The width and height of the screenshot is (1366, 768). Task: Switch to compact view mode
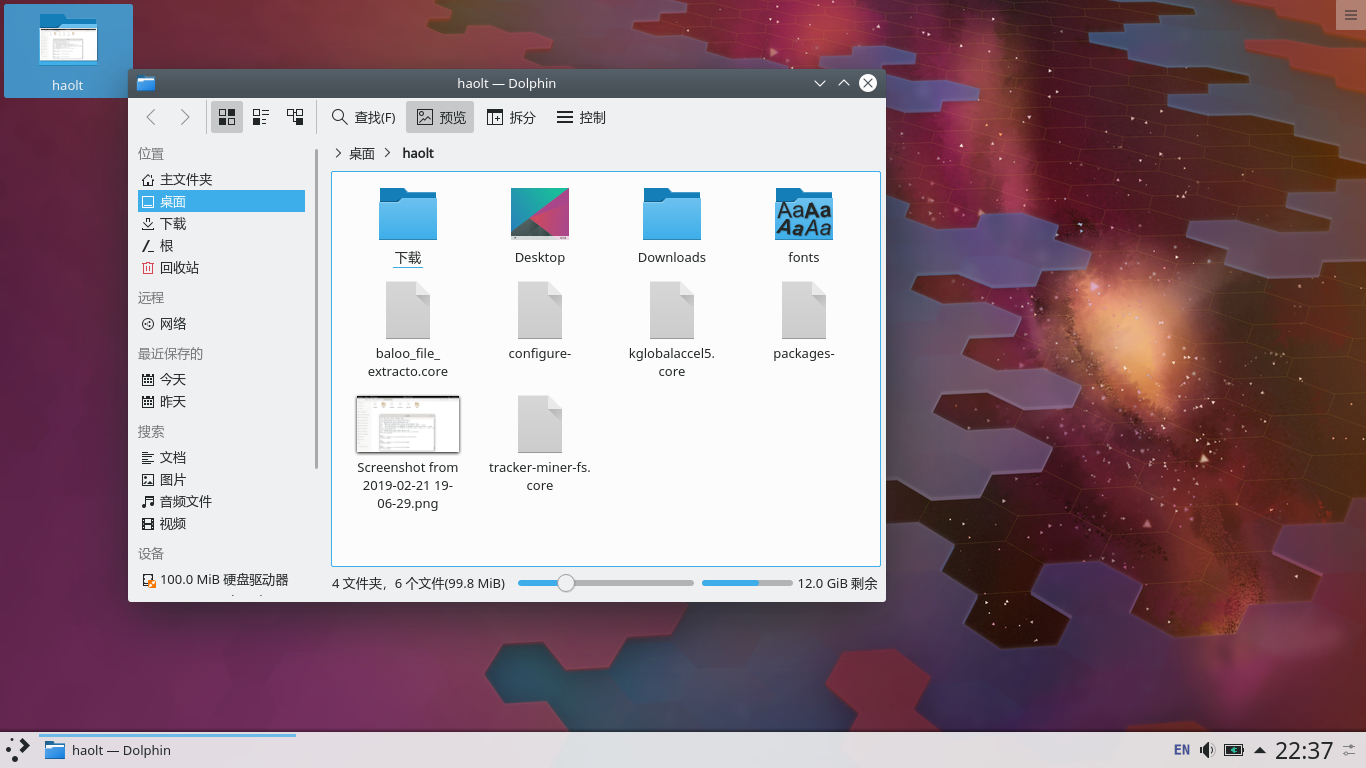(261, 117)
